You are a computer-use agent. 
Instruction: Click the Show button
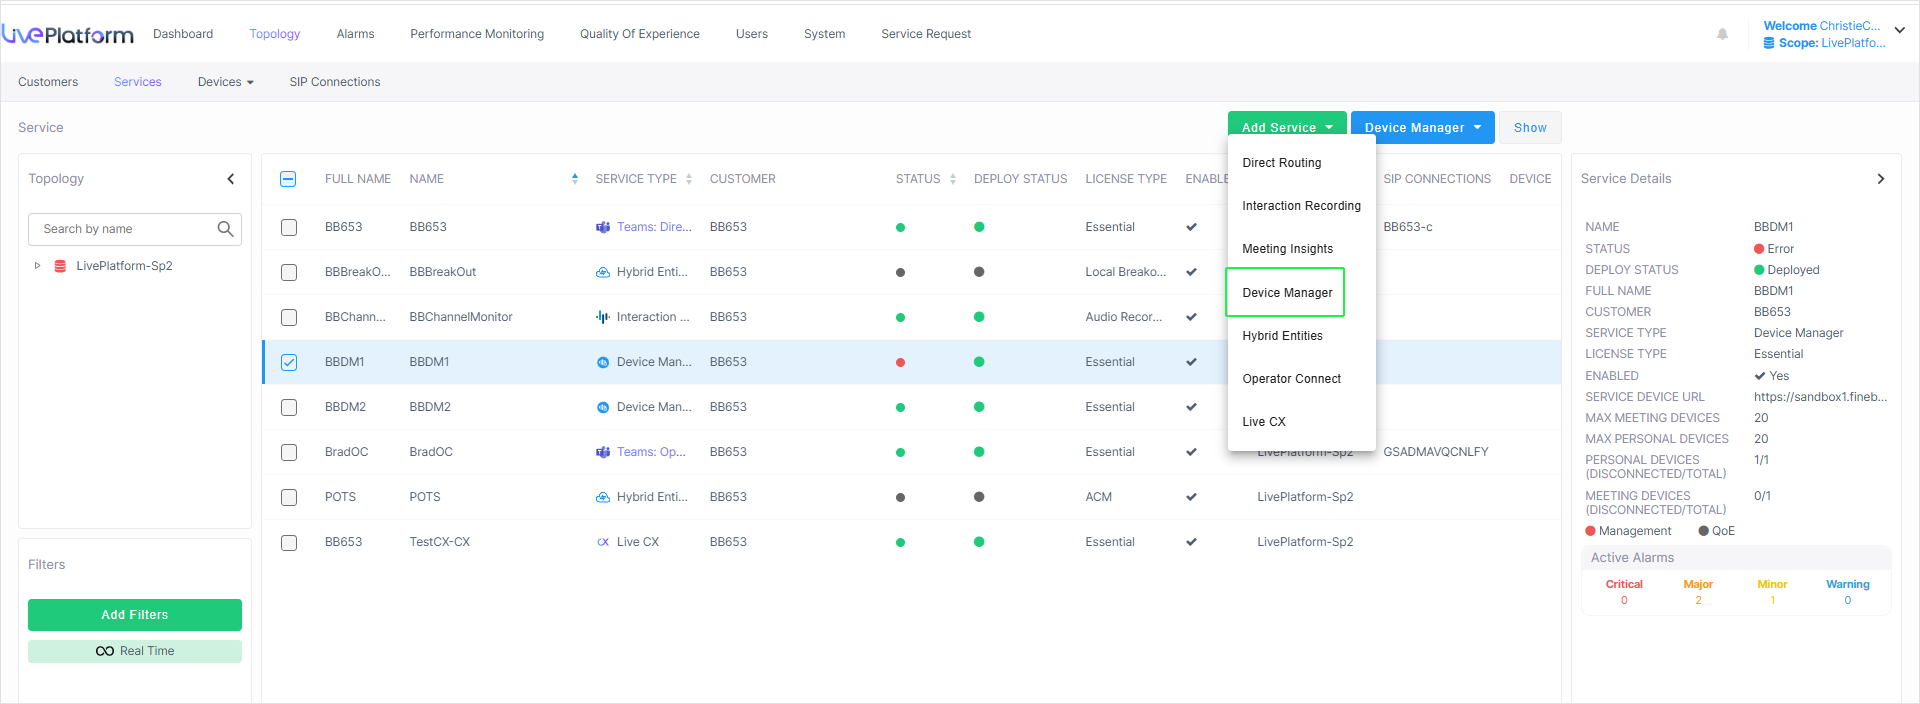(1530, 127)
